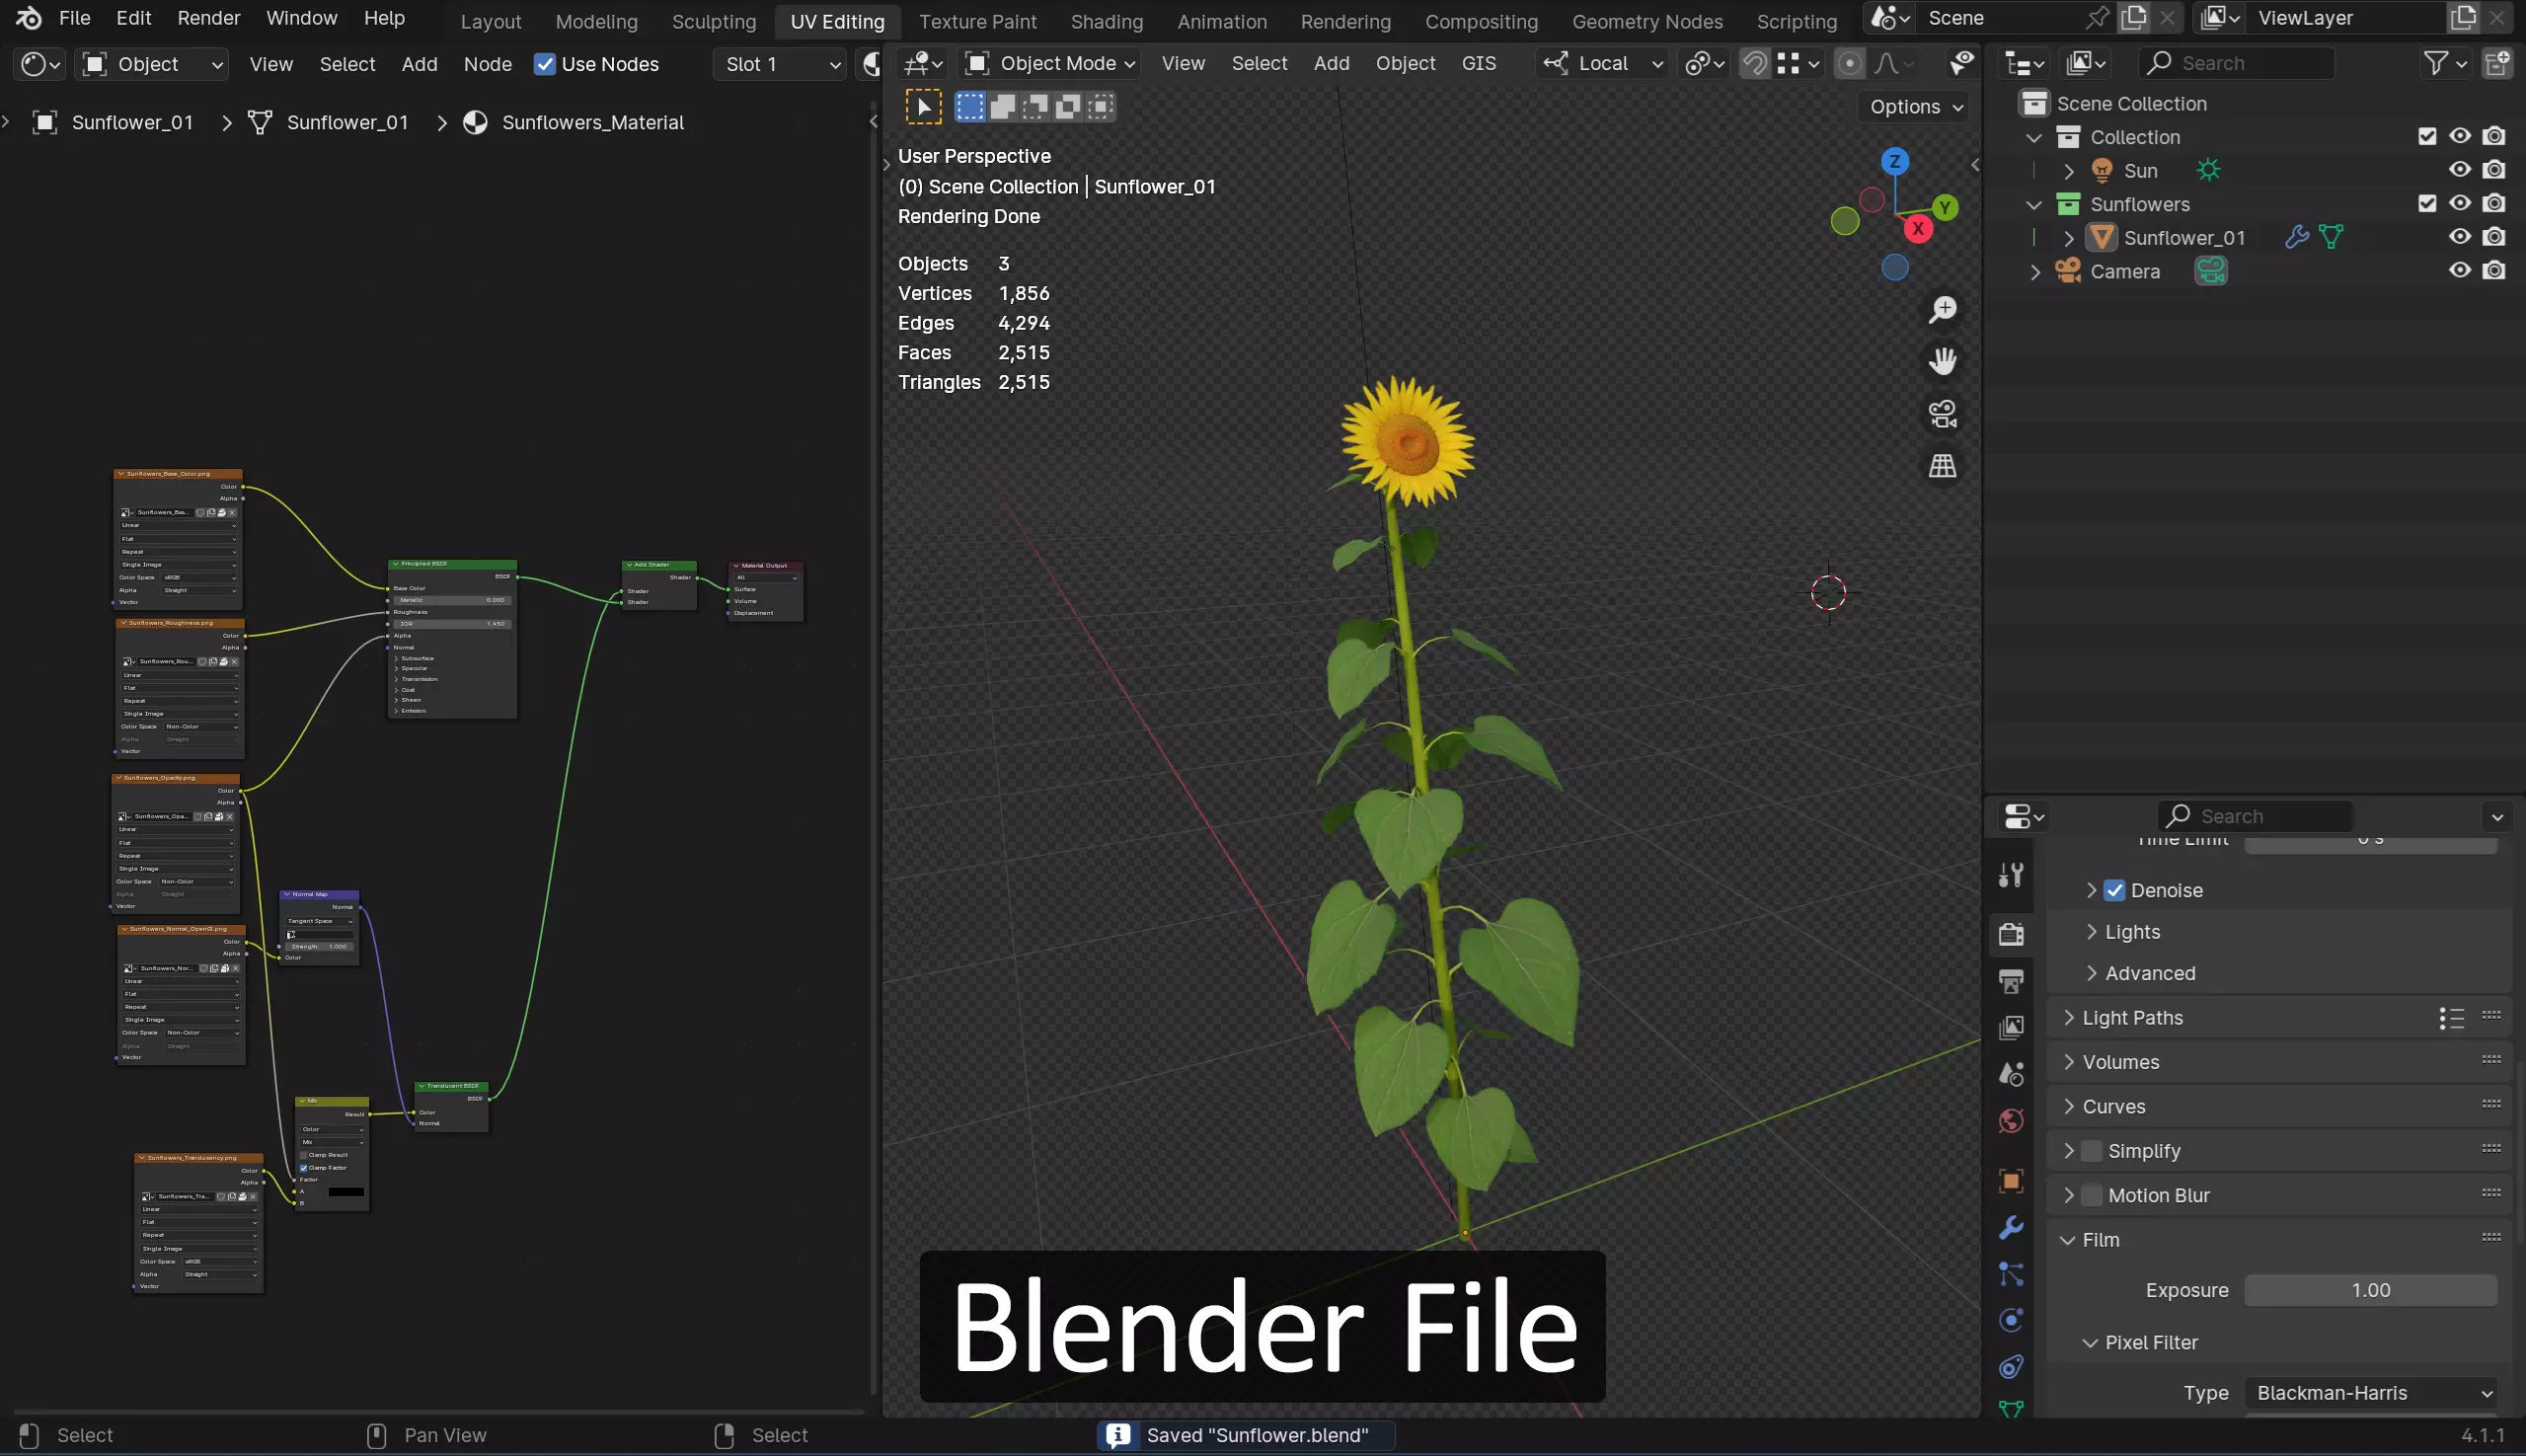Switch perspective/orthographic grid icon
Viewport: 2526px width, 1456px height.
coord(1942,466)
